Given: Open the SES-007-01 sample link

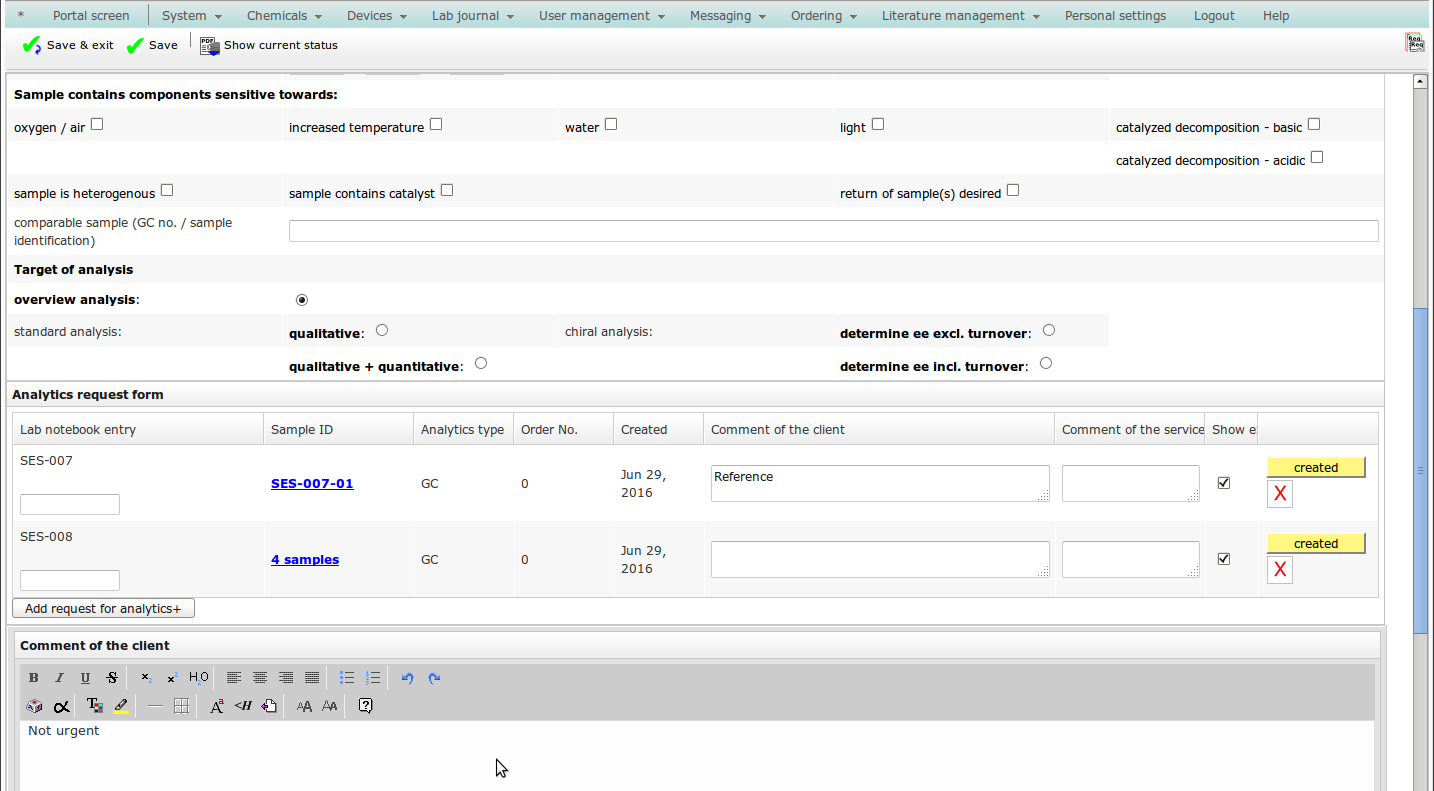Looking at the screenshot, I should 312,484.
